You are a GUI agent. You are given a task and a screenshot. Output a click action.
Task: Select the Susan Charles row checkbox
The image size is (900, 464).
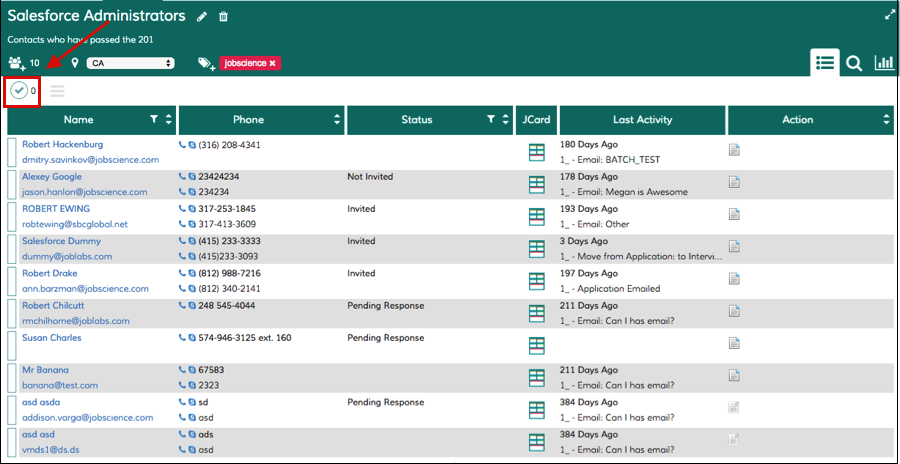[x=12, y=345]
